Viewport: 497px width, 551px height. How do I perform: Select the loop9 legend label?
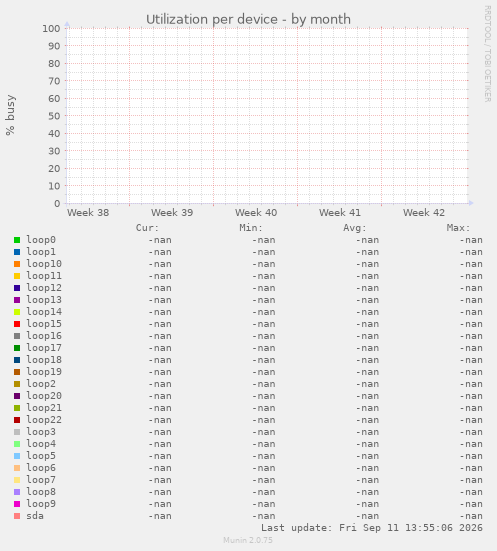41,504
